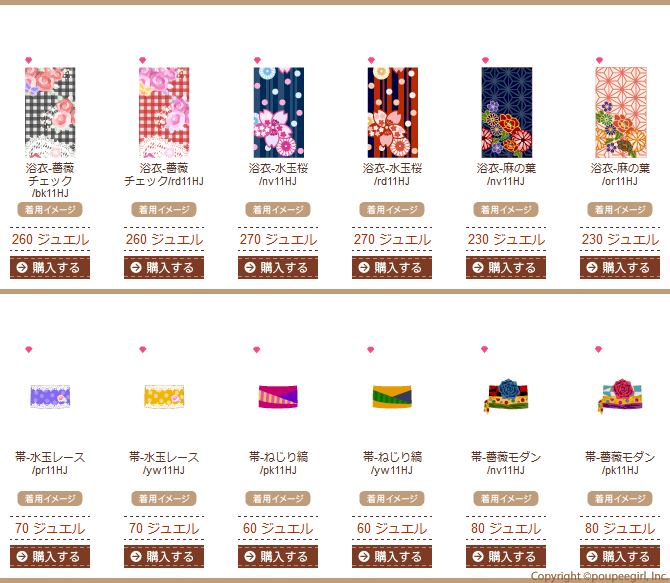The height and width of the screenshot is (583, 670).
Task: Click the pink heart above 浴衣-水玉桜/rd11HJ
Action: (x=371, y=60)
